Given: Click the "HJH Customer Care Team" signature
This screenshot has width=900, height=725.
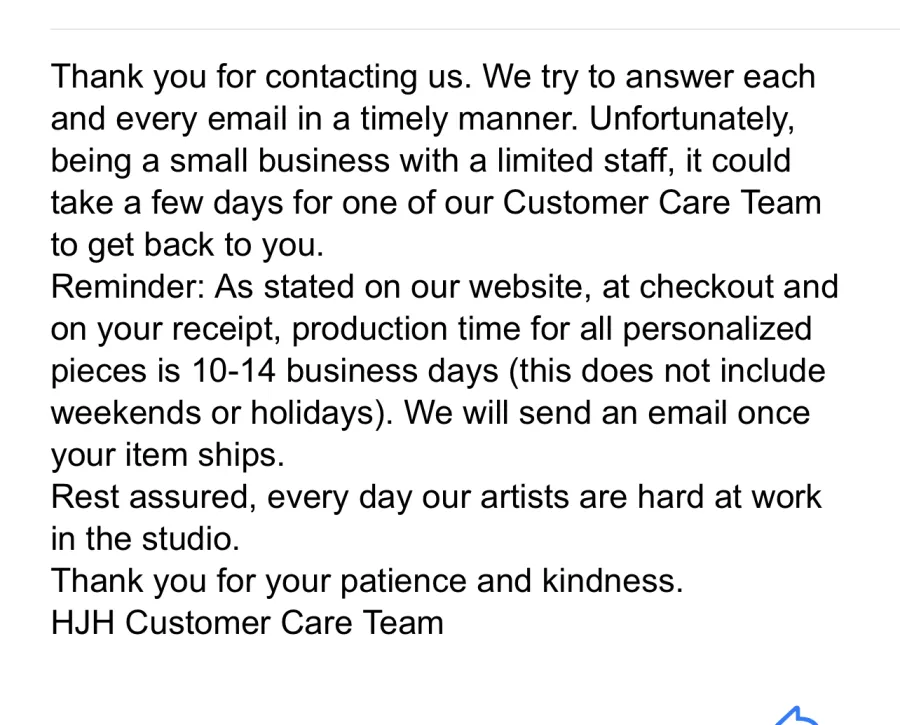Looking at the screenshot, I should click(x=247, y=623).
